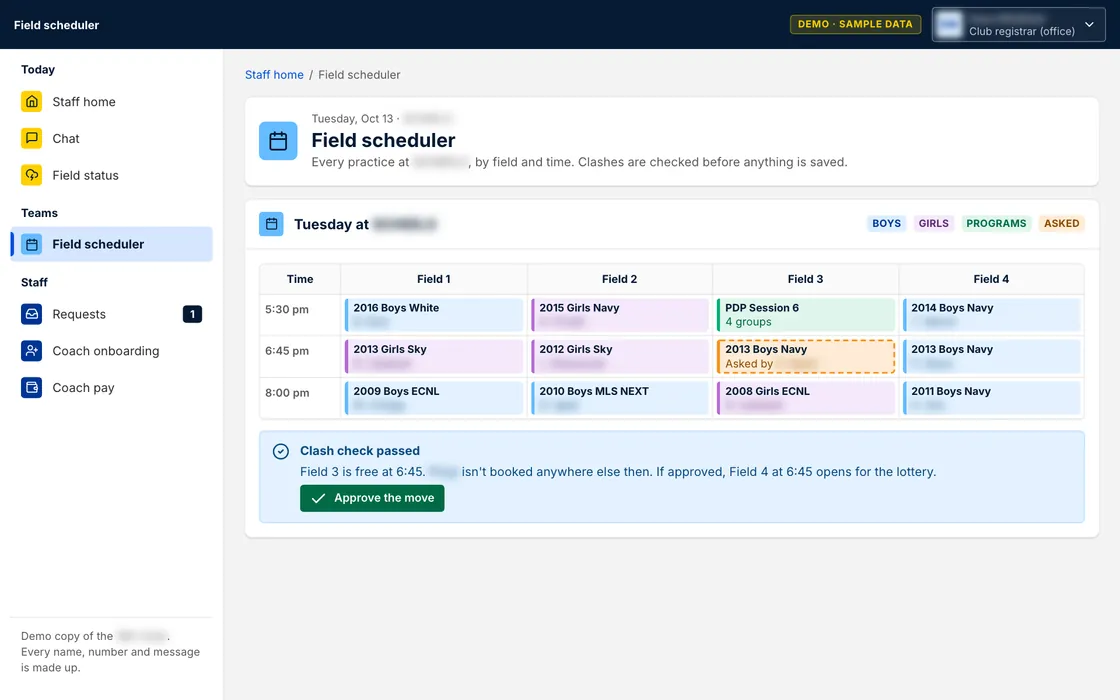
Task: Click the Clash check passed heading
Action: point(360,451)
